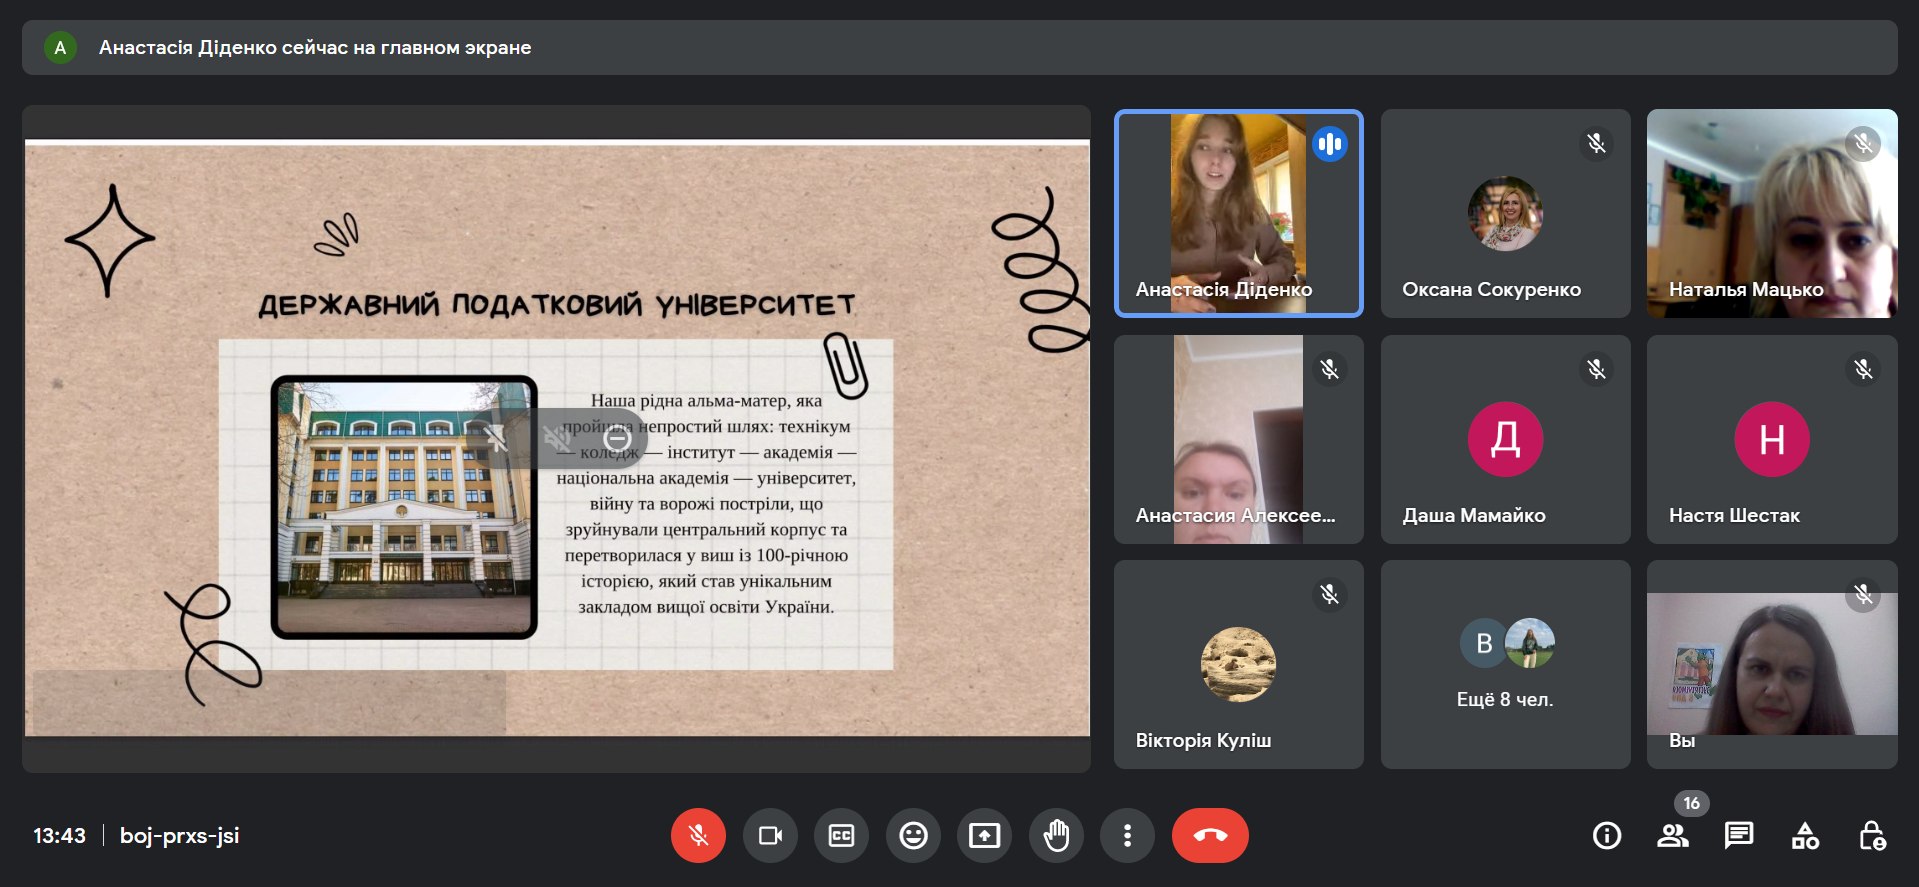Click the clock time 13:43
Viewport: 1919px width, 887px height.
point(60,835)
